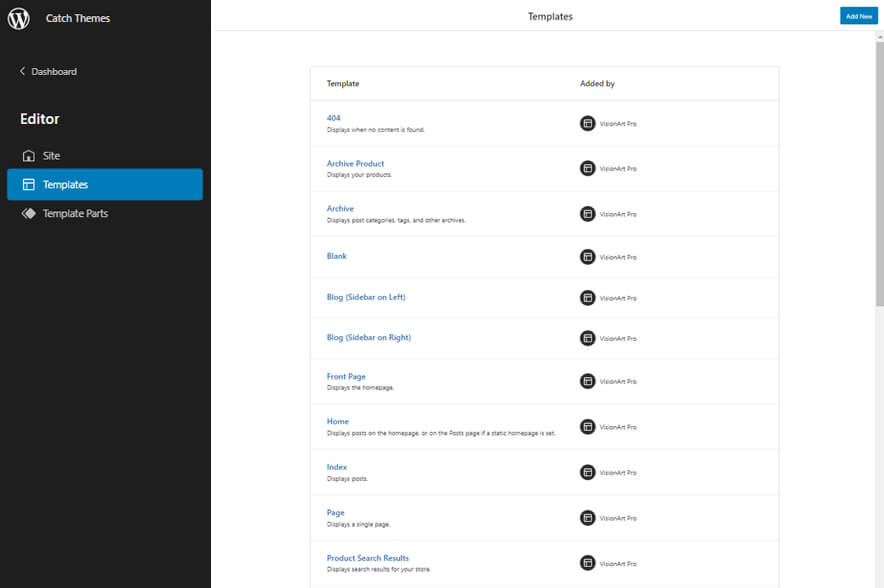This screenshot has height=588, width=884.
Task: Click the theme icon in Index row
Action: pyautogui.click(x=588, y=472)
